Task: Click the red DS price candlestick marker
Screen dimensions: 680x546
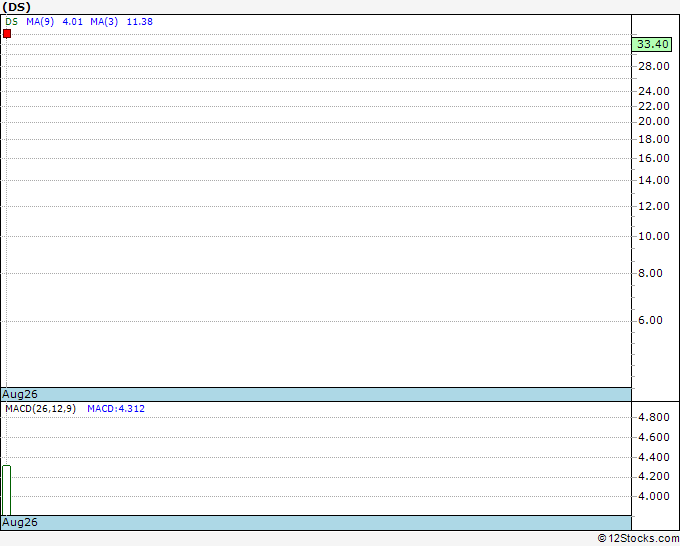Action: point(7,33)
